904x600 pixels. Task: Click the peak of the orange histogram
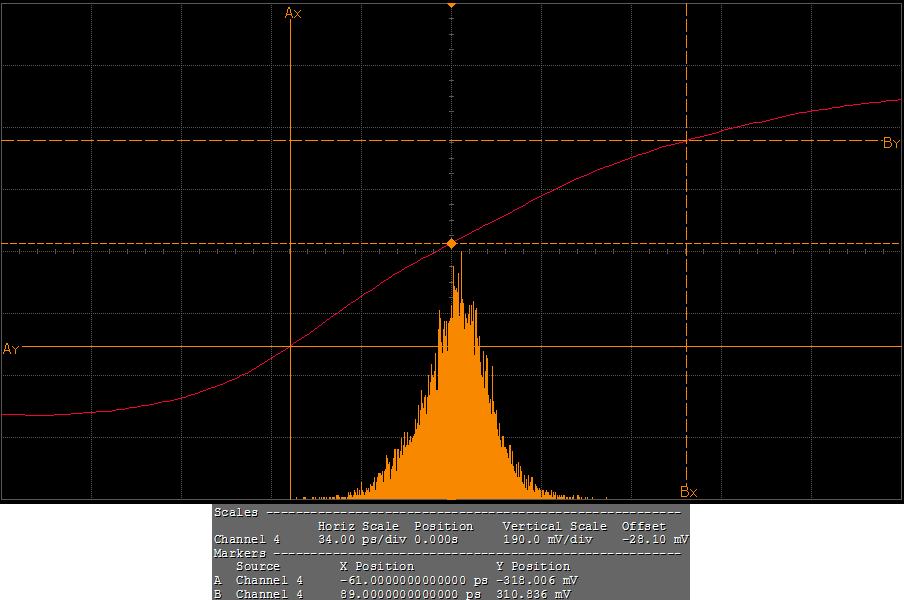click(460, 258)
